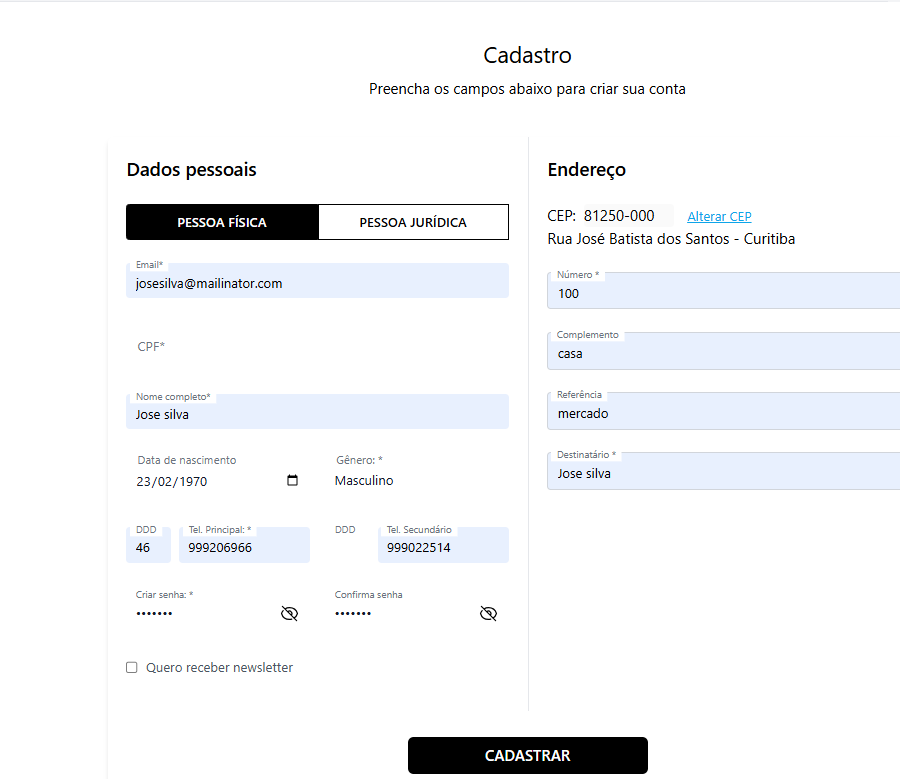Click the Destinatário field

[723, 474]
